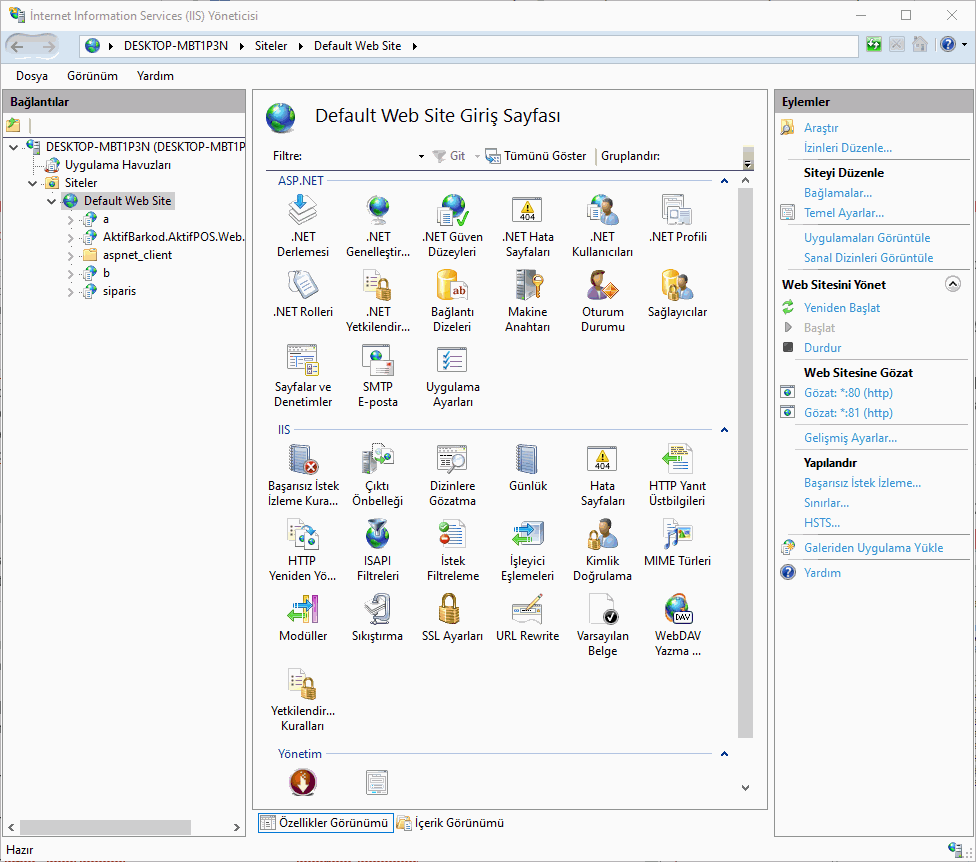Switch to İçerik Görünümü tab
This screenshot has width=976, height=862.
pyautogui.click(x=451, y=823)
